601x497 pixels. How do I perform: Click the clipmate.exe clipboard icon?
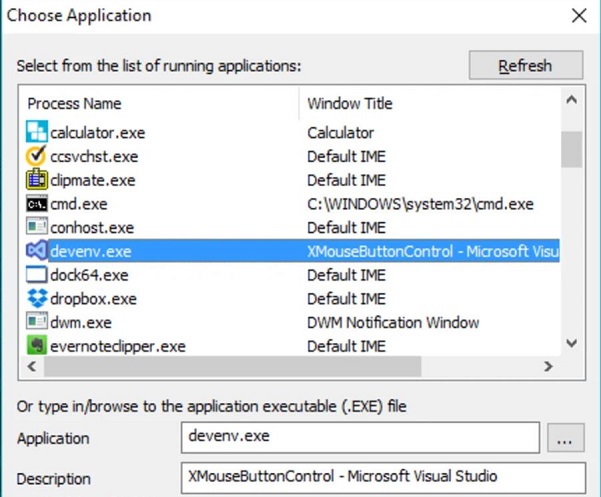pos(36,180)
